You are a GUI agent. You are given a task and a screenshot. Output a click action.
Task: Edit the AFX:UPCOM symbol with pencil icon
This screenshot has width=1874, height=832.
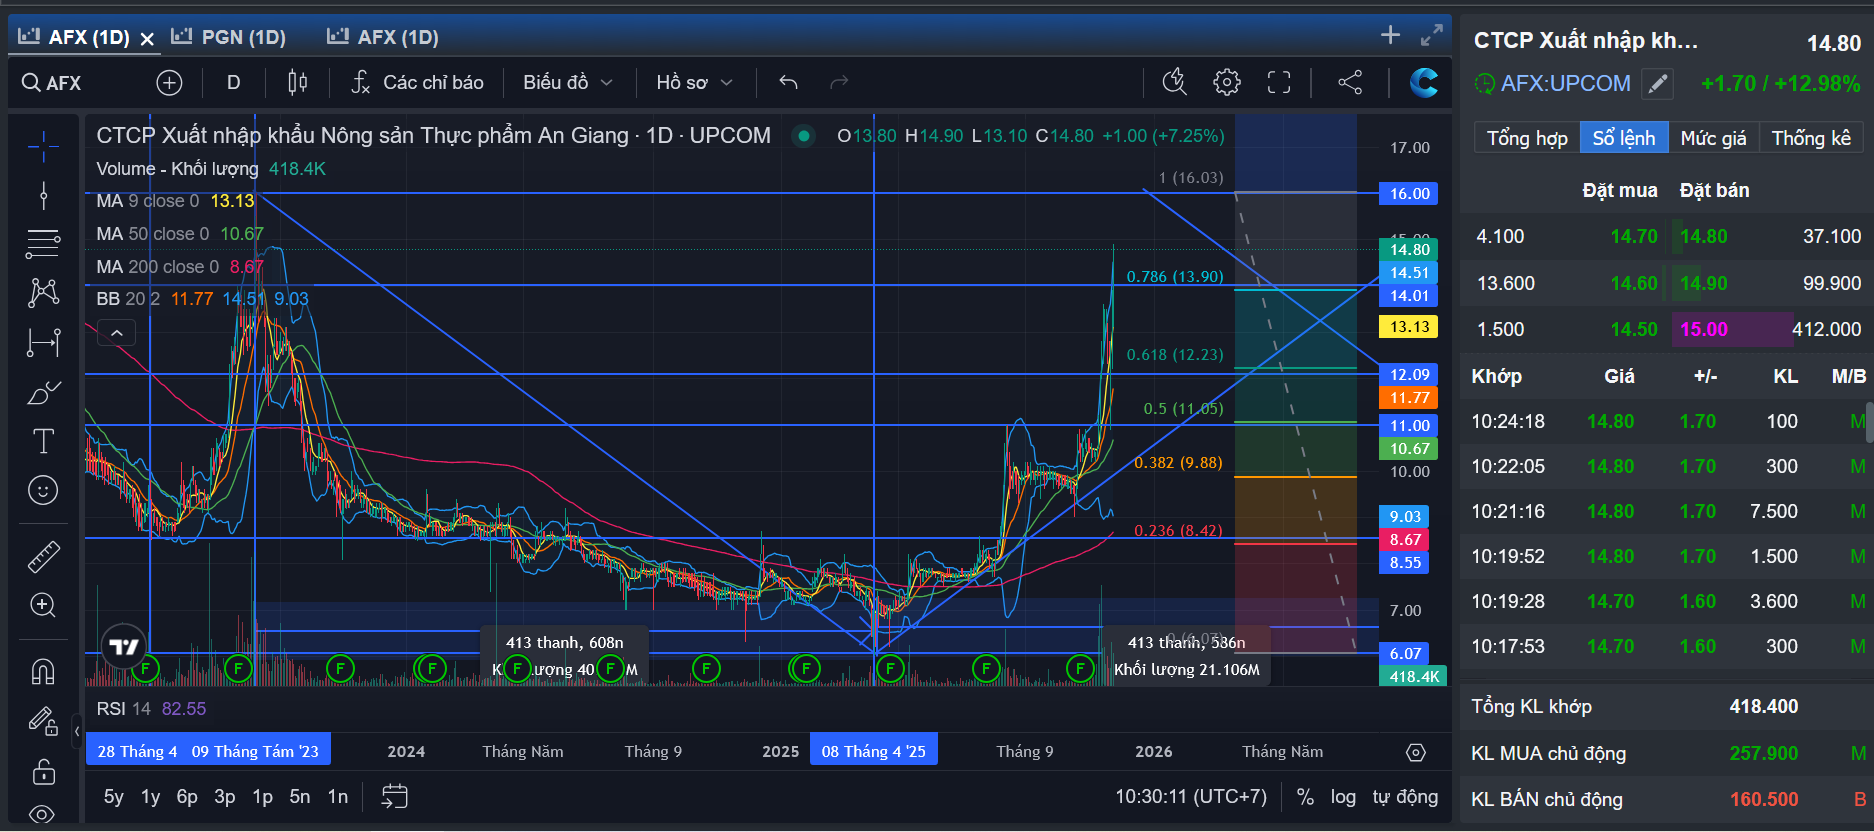point(1658,84)
